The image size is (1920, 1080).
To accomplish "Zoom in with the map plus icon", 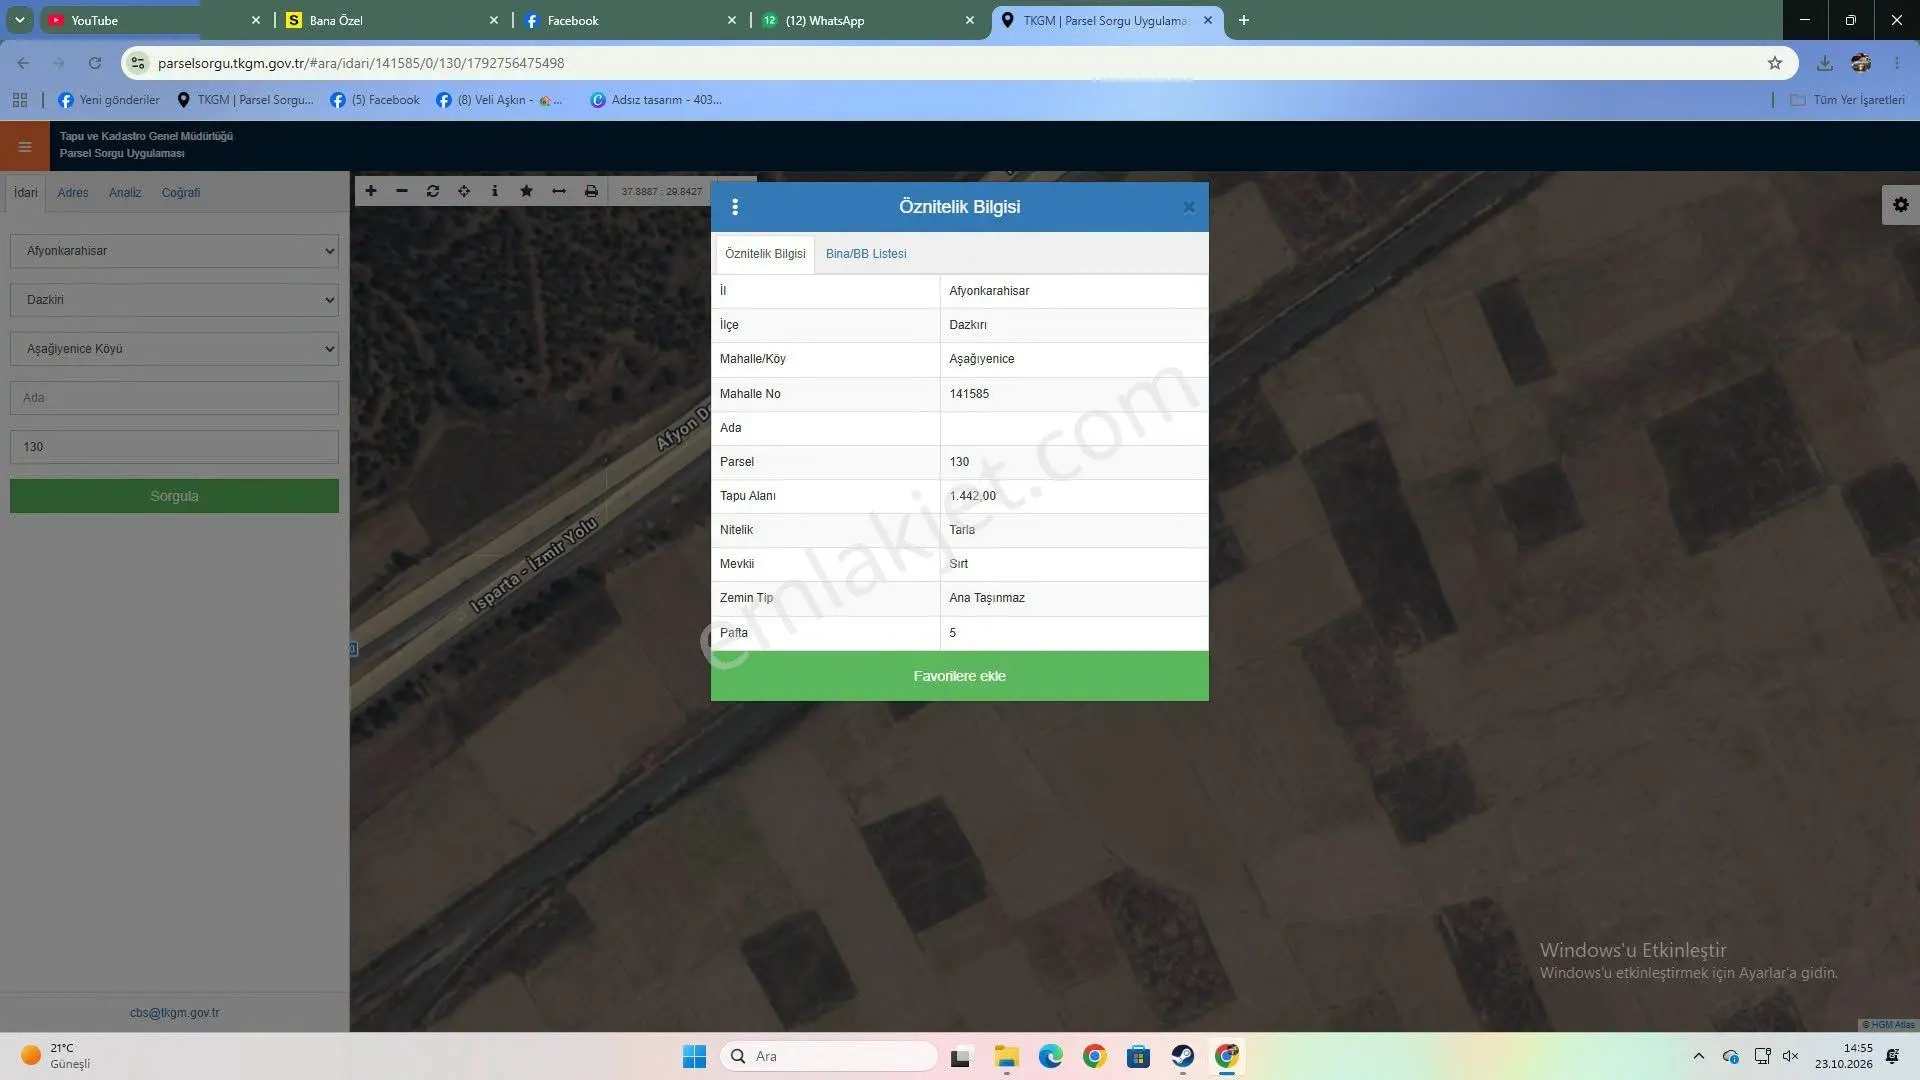I will 371,191.
